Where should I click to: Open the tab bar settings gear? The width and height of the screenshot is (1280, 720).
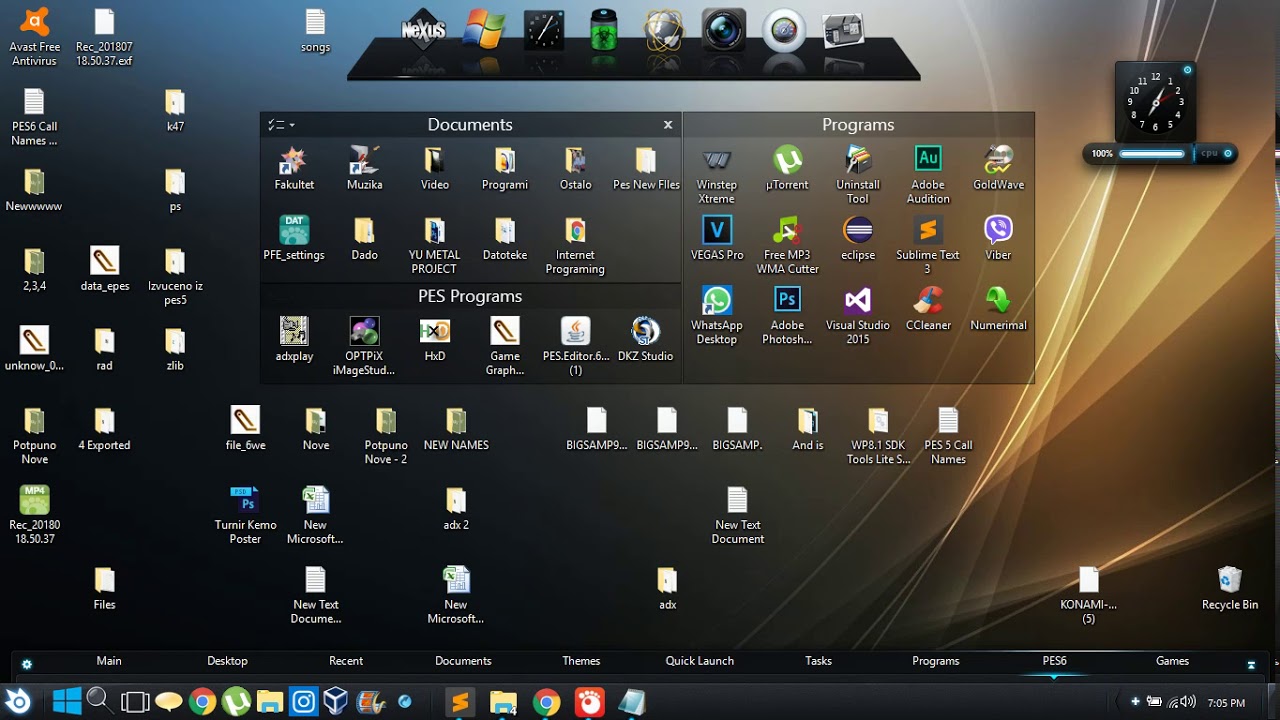(27, 664)
